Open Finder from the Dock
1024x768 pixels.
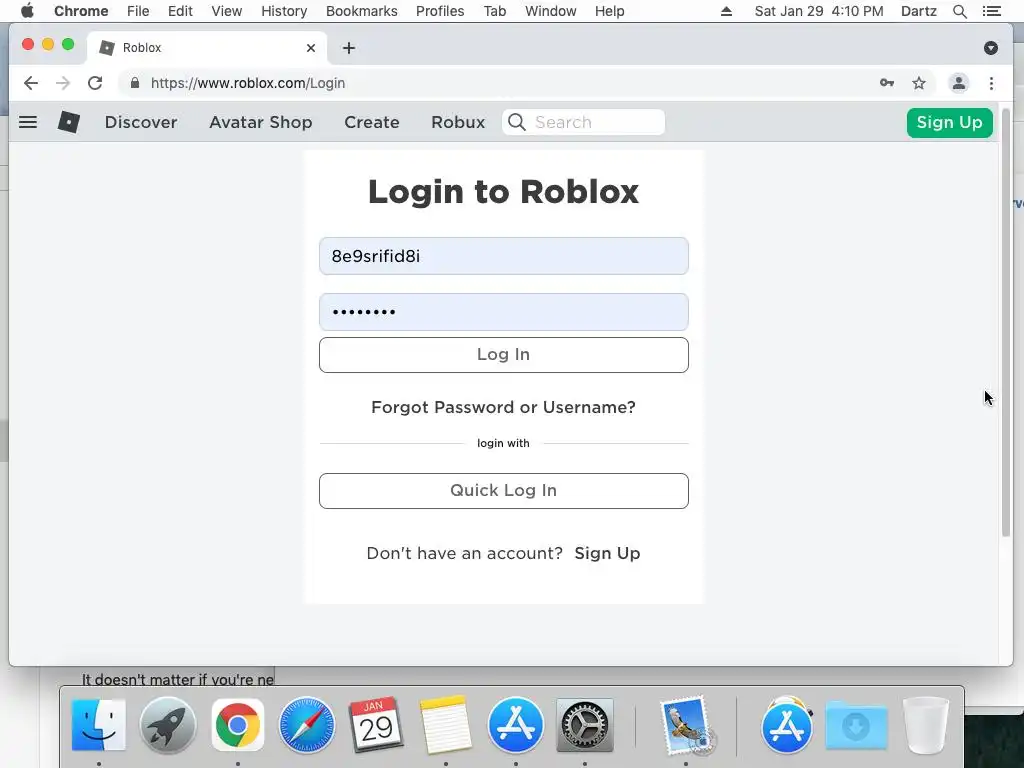point(99,725)
